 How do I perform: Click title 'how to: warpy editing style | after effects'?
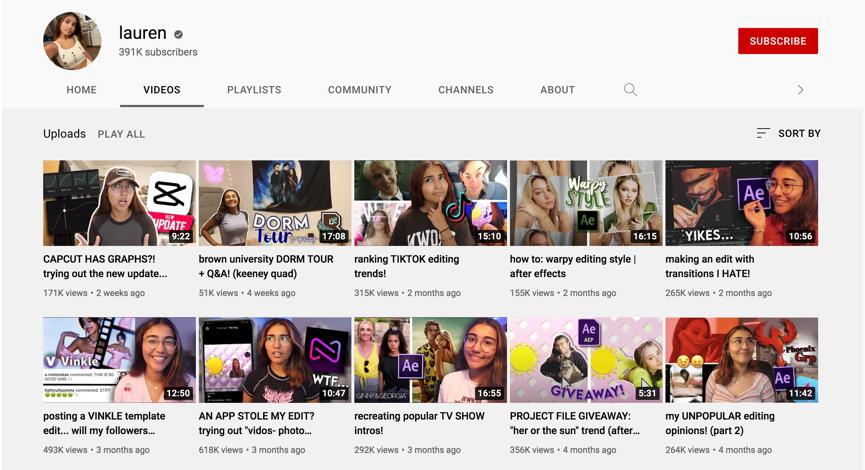(x=573, y=266)
